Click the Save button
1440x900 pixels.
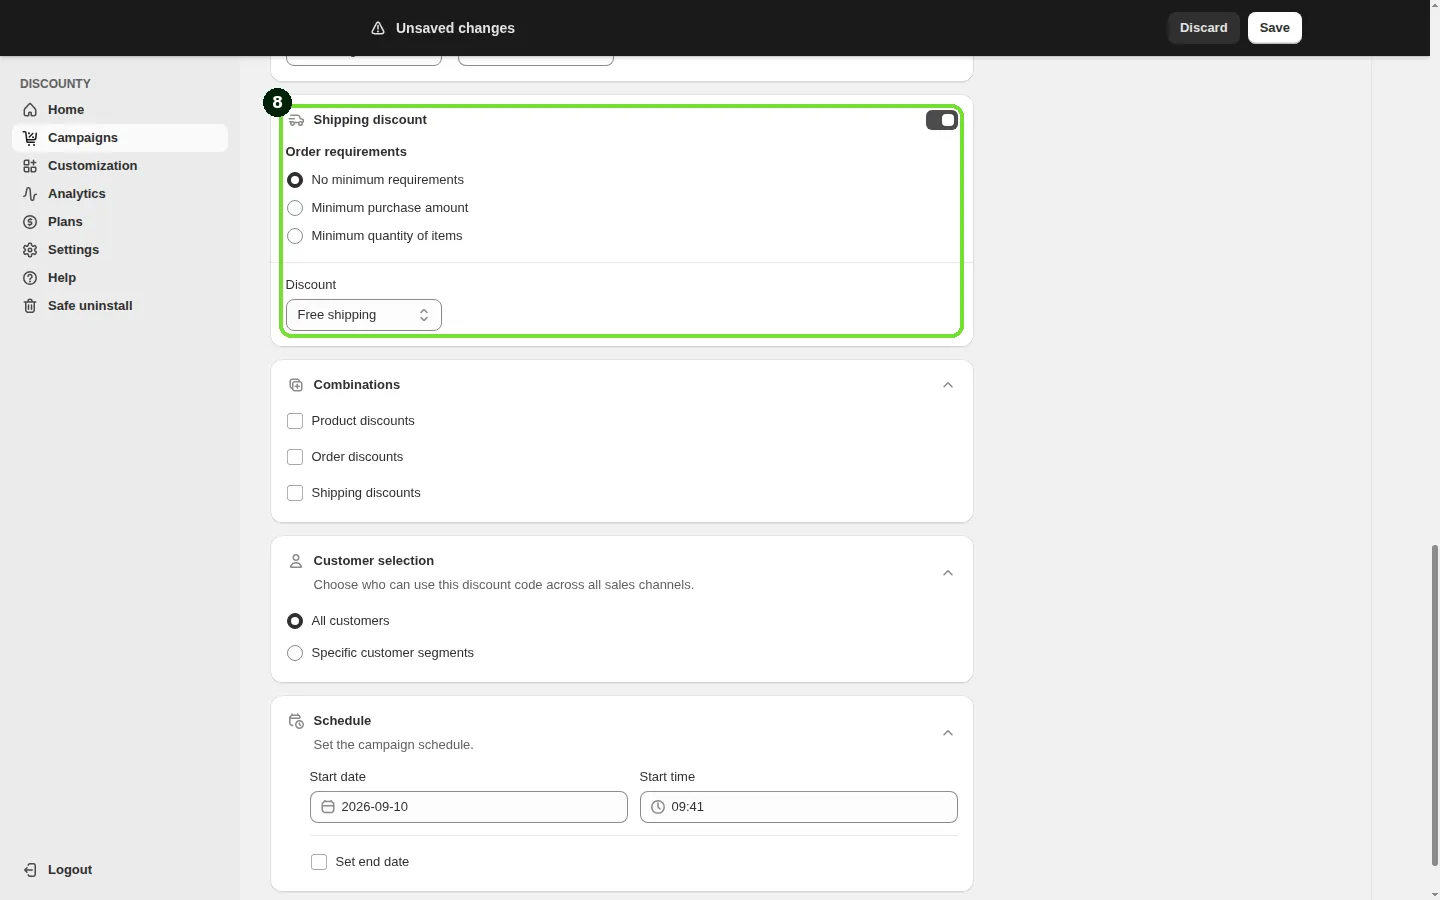coord(1275,28)
